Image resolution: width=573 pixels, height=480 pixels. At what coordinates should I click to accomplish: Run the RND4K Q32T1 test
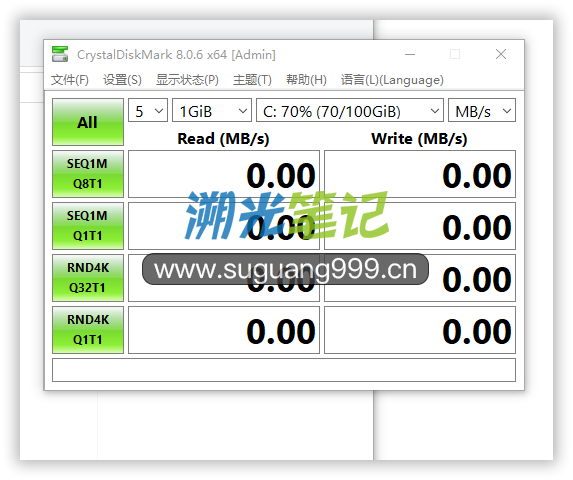click(88, 278)
